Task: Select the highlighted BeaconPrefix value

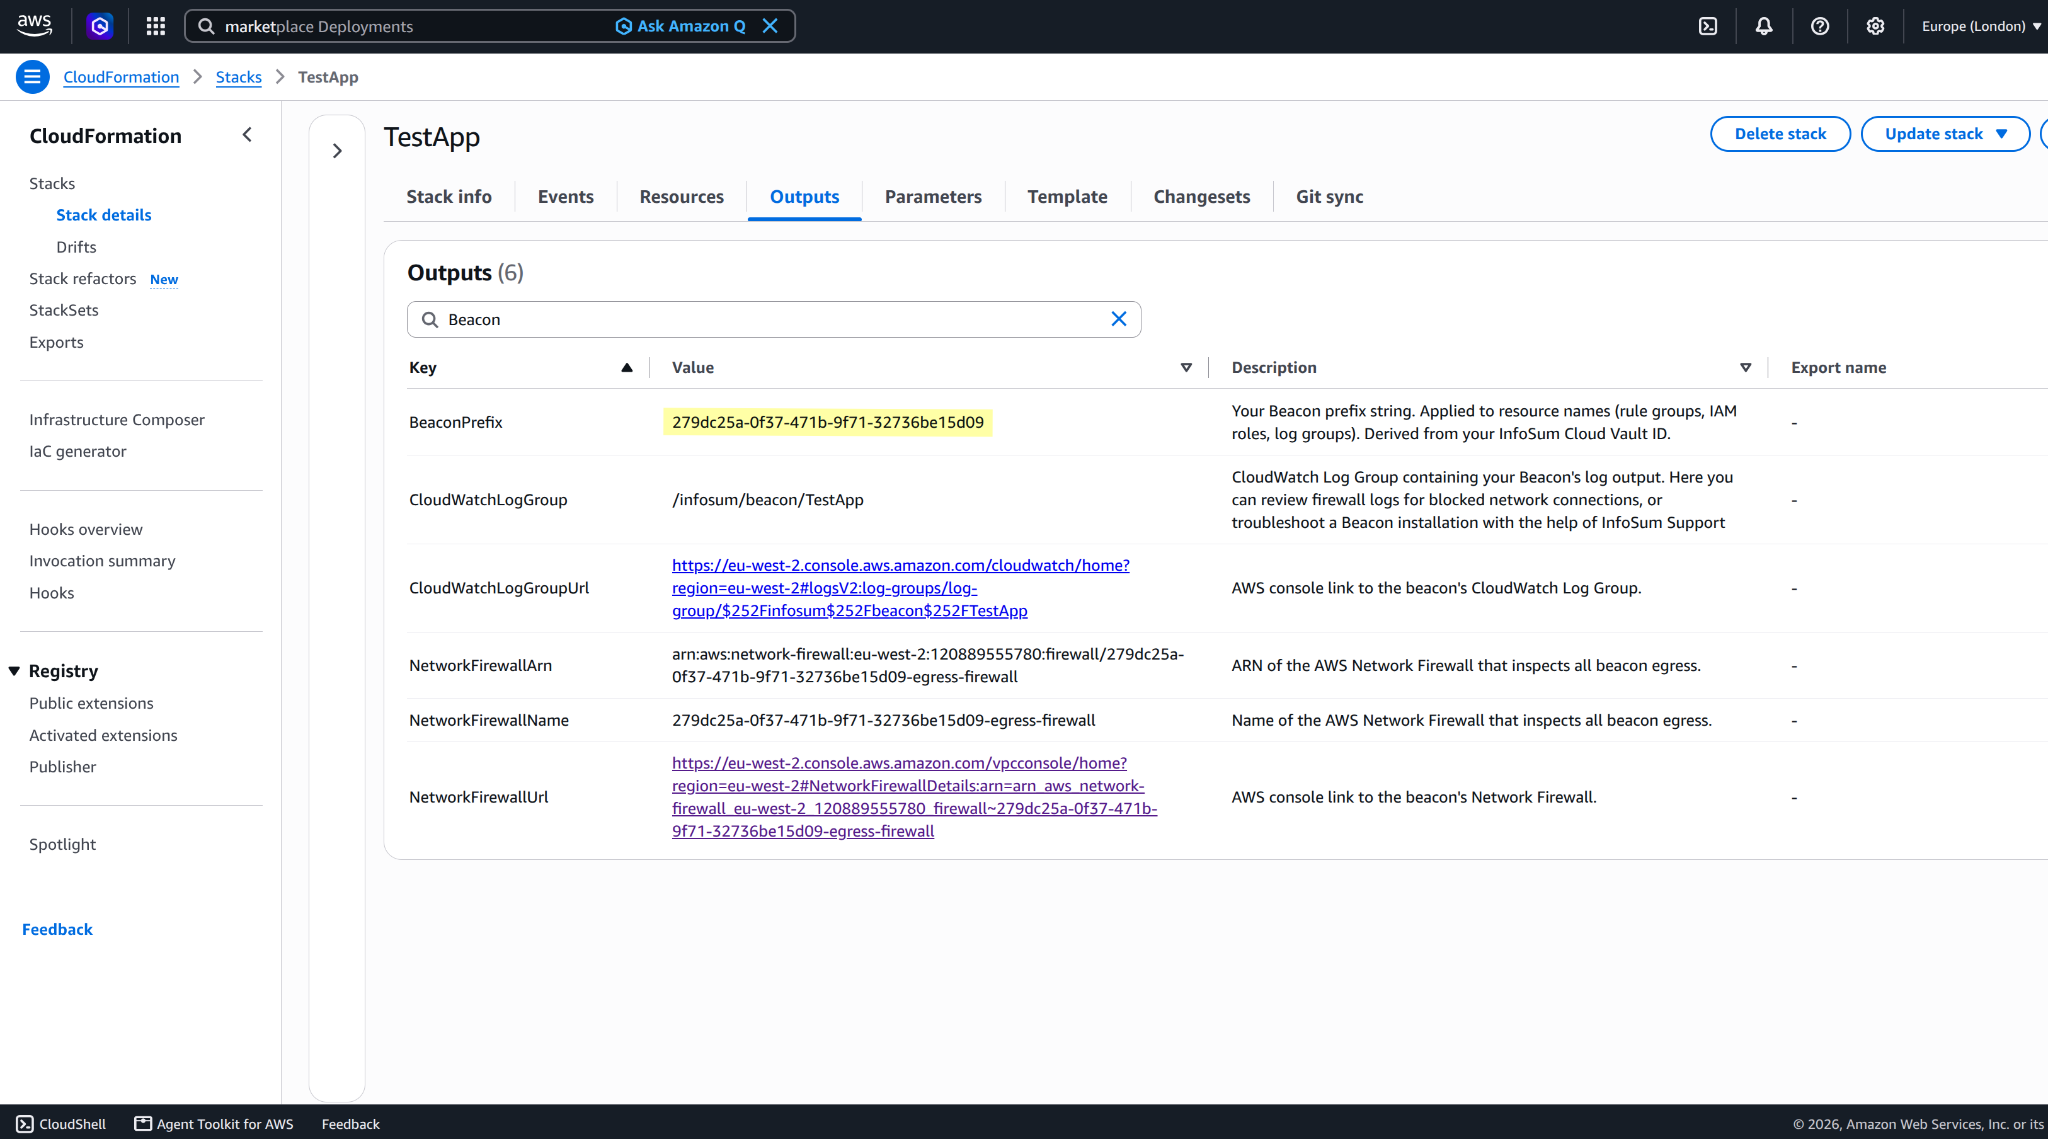Action: [x=828, y=422]
